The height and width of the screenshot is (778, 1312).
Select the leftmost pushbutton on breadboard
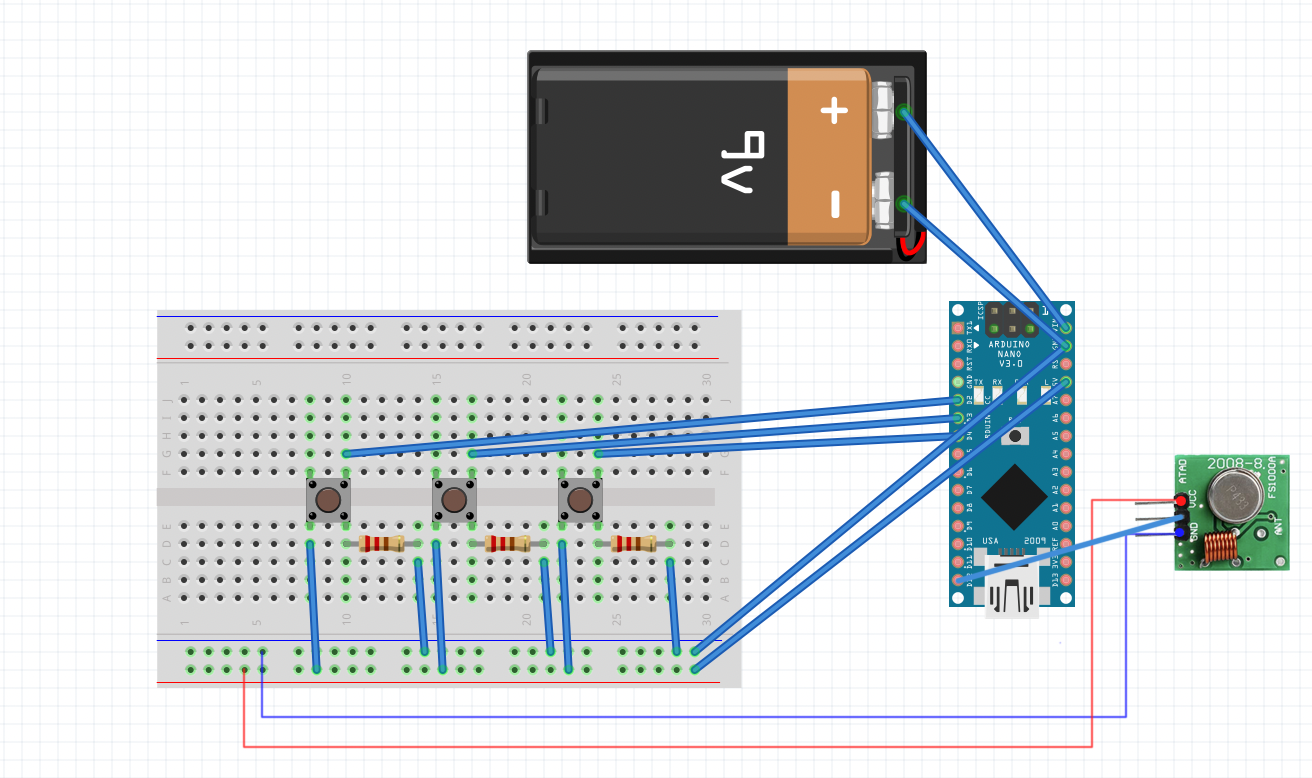(328, 500)
